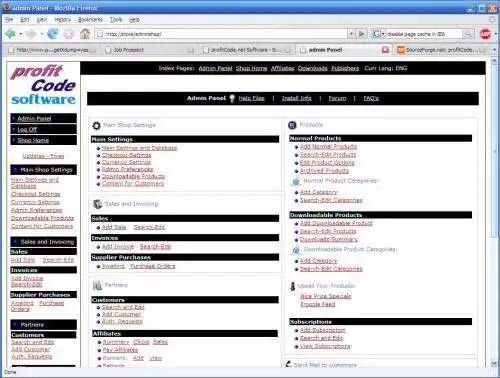Click the Products section round icon
This screenshot has width=500, height=378.
click(292, 125)
